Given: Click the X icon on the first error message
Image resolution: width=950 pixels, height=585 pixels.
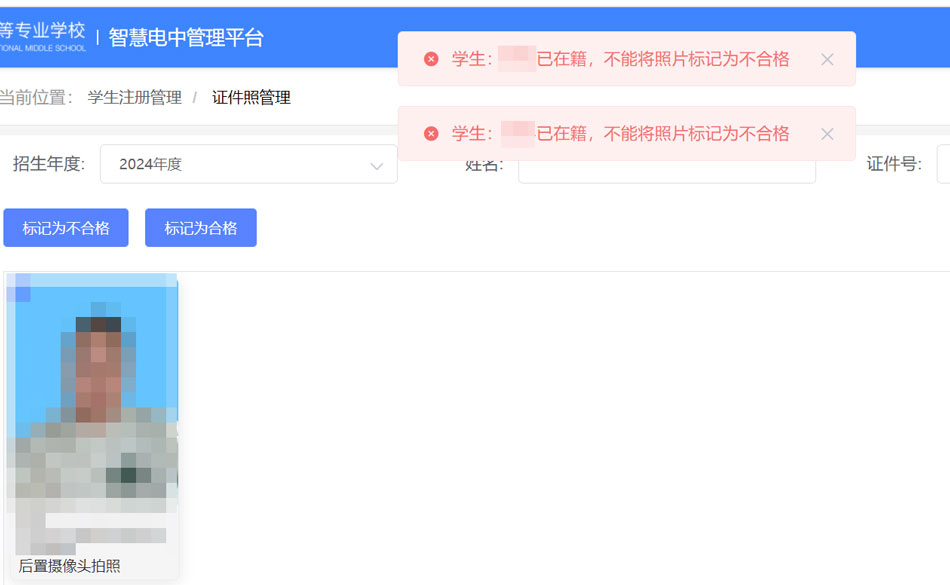Looking at the screenshot, I should point(827,59).
